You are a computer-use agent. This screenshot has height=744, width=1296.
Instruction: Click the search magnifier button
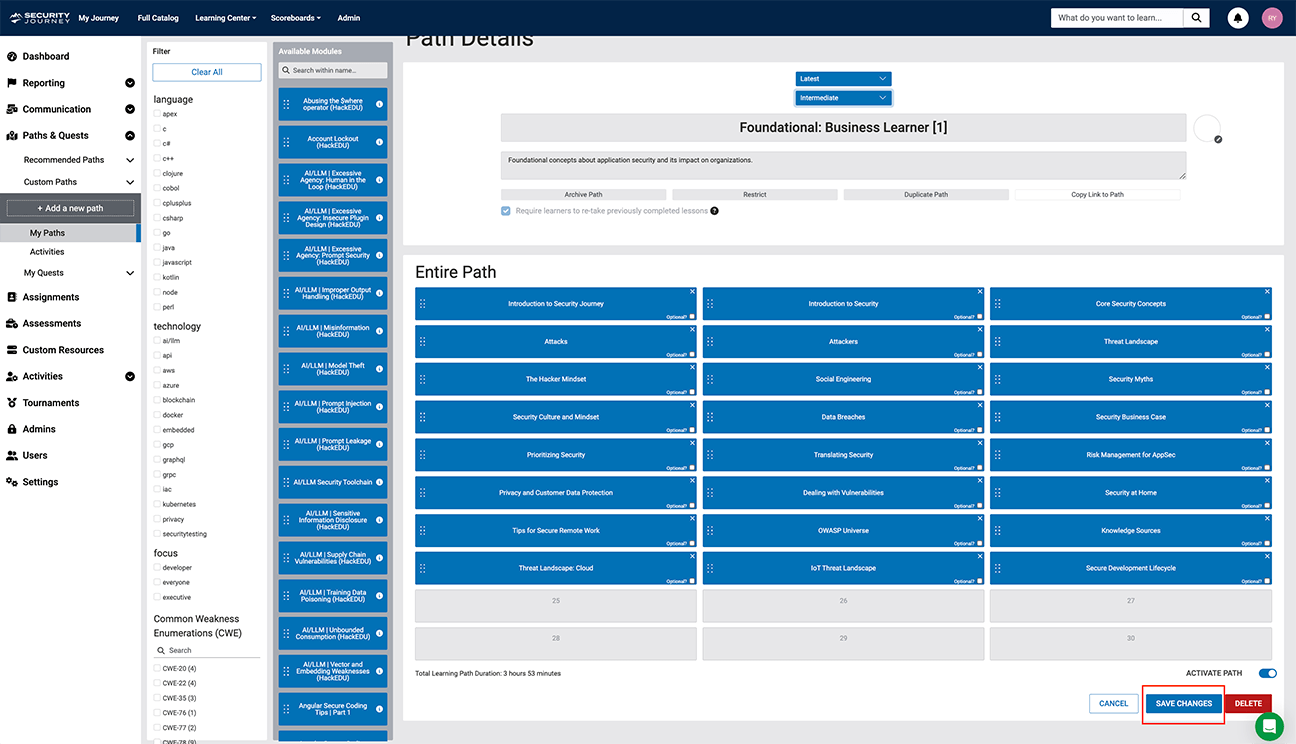click(1196, 18)
